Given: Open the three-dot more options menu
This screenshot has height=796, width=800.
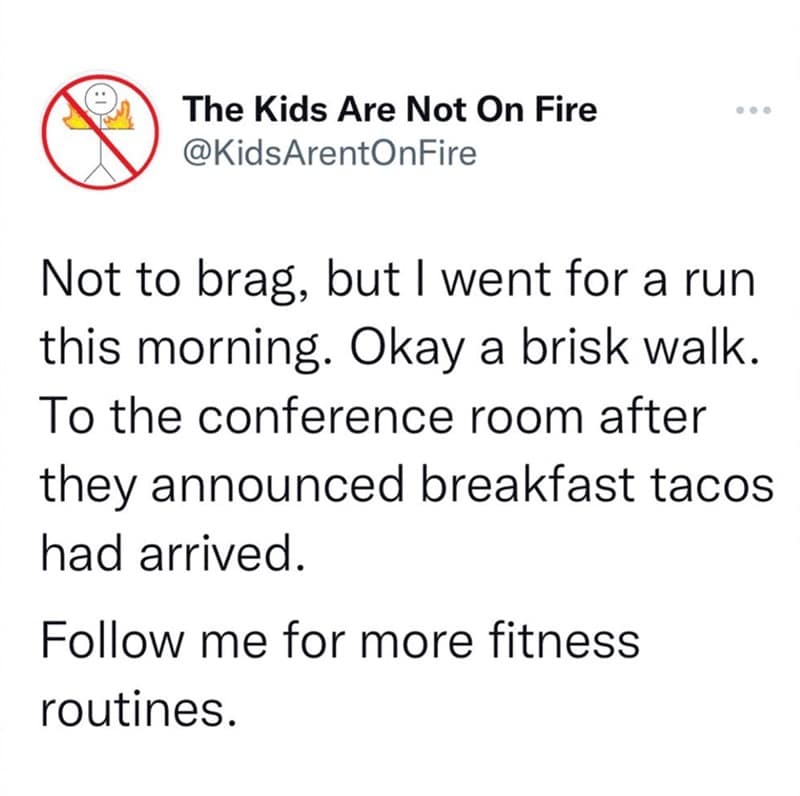Looking at the screenshot, I should (x=746, y=111).
